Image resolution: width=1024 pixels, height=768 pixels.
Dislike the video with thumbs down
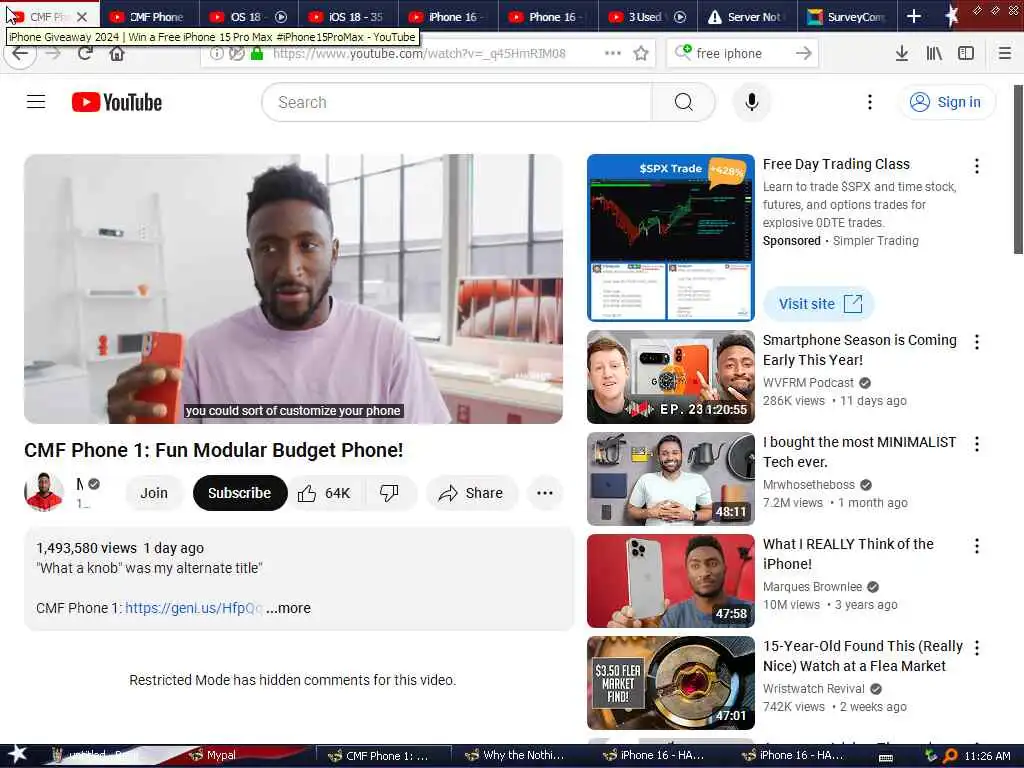pyautogui.click(x=390, y=493)
